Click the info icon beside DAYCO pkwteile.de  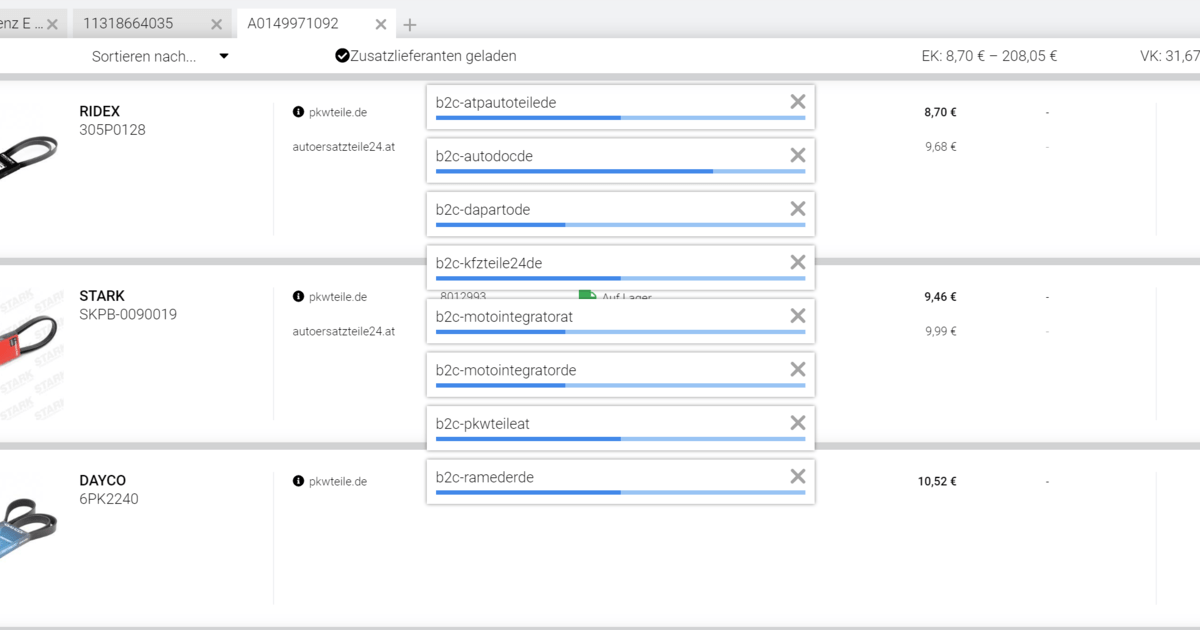pyautogui.click(x=298, y=481)
